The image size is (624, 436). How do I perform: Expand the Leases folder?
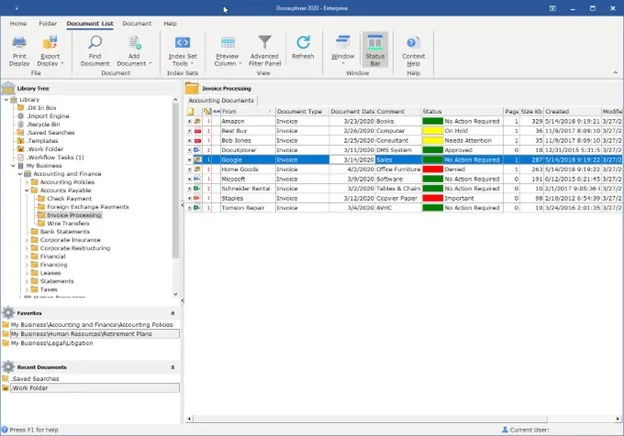coord(27,273)
